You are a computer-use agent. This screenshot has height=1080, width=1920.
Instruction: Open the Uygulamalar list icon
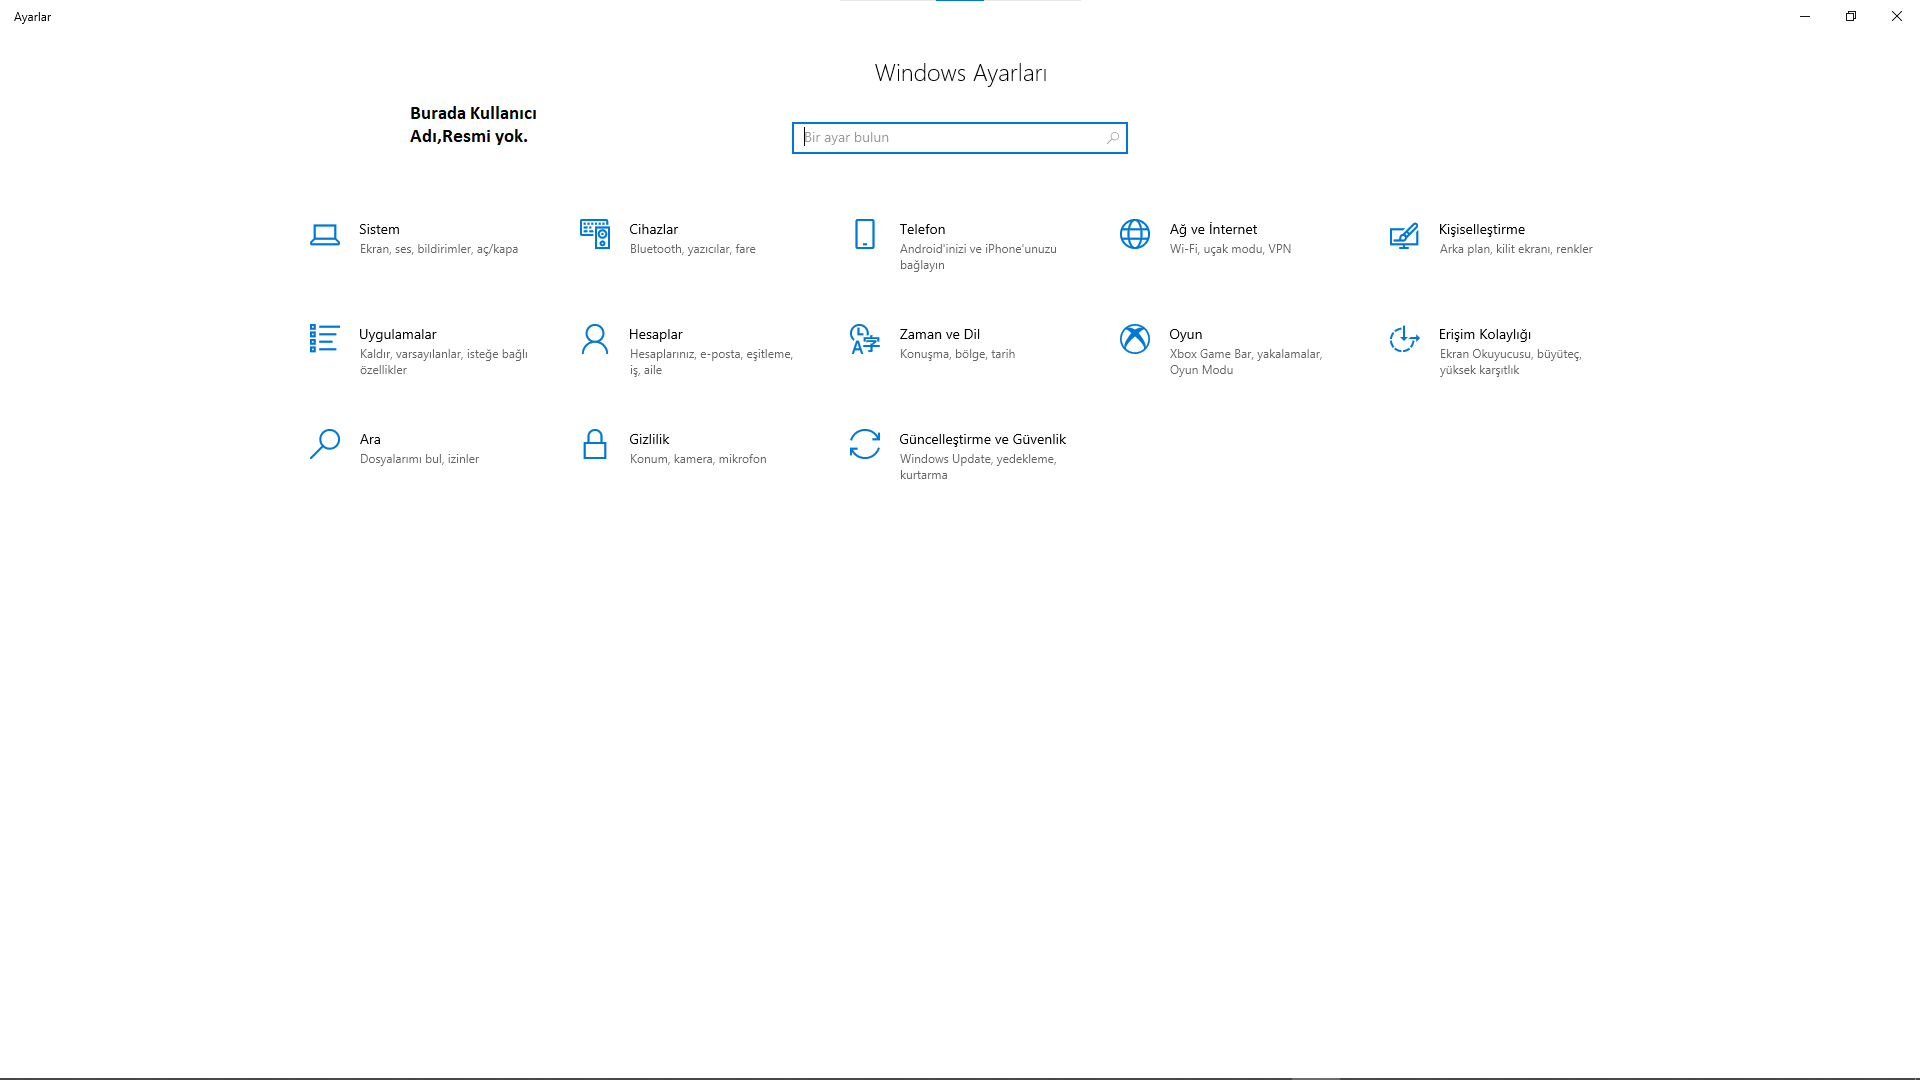click(324, 338)
